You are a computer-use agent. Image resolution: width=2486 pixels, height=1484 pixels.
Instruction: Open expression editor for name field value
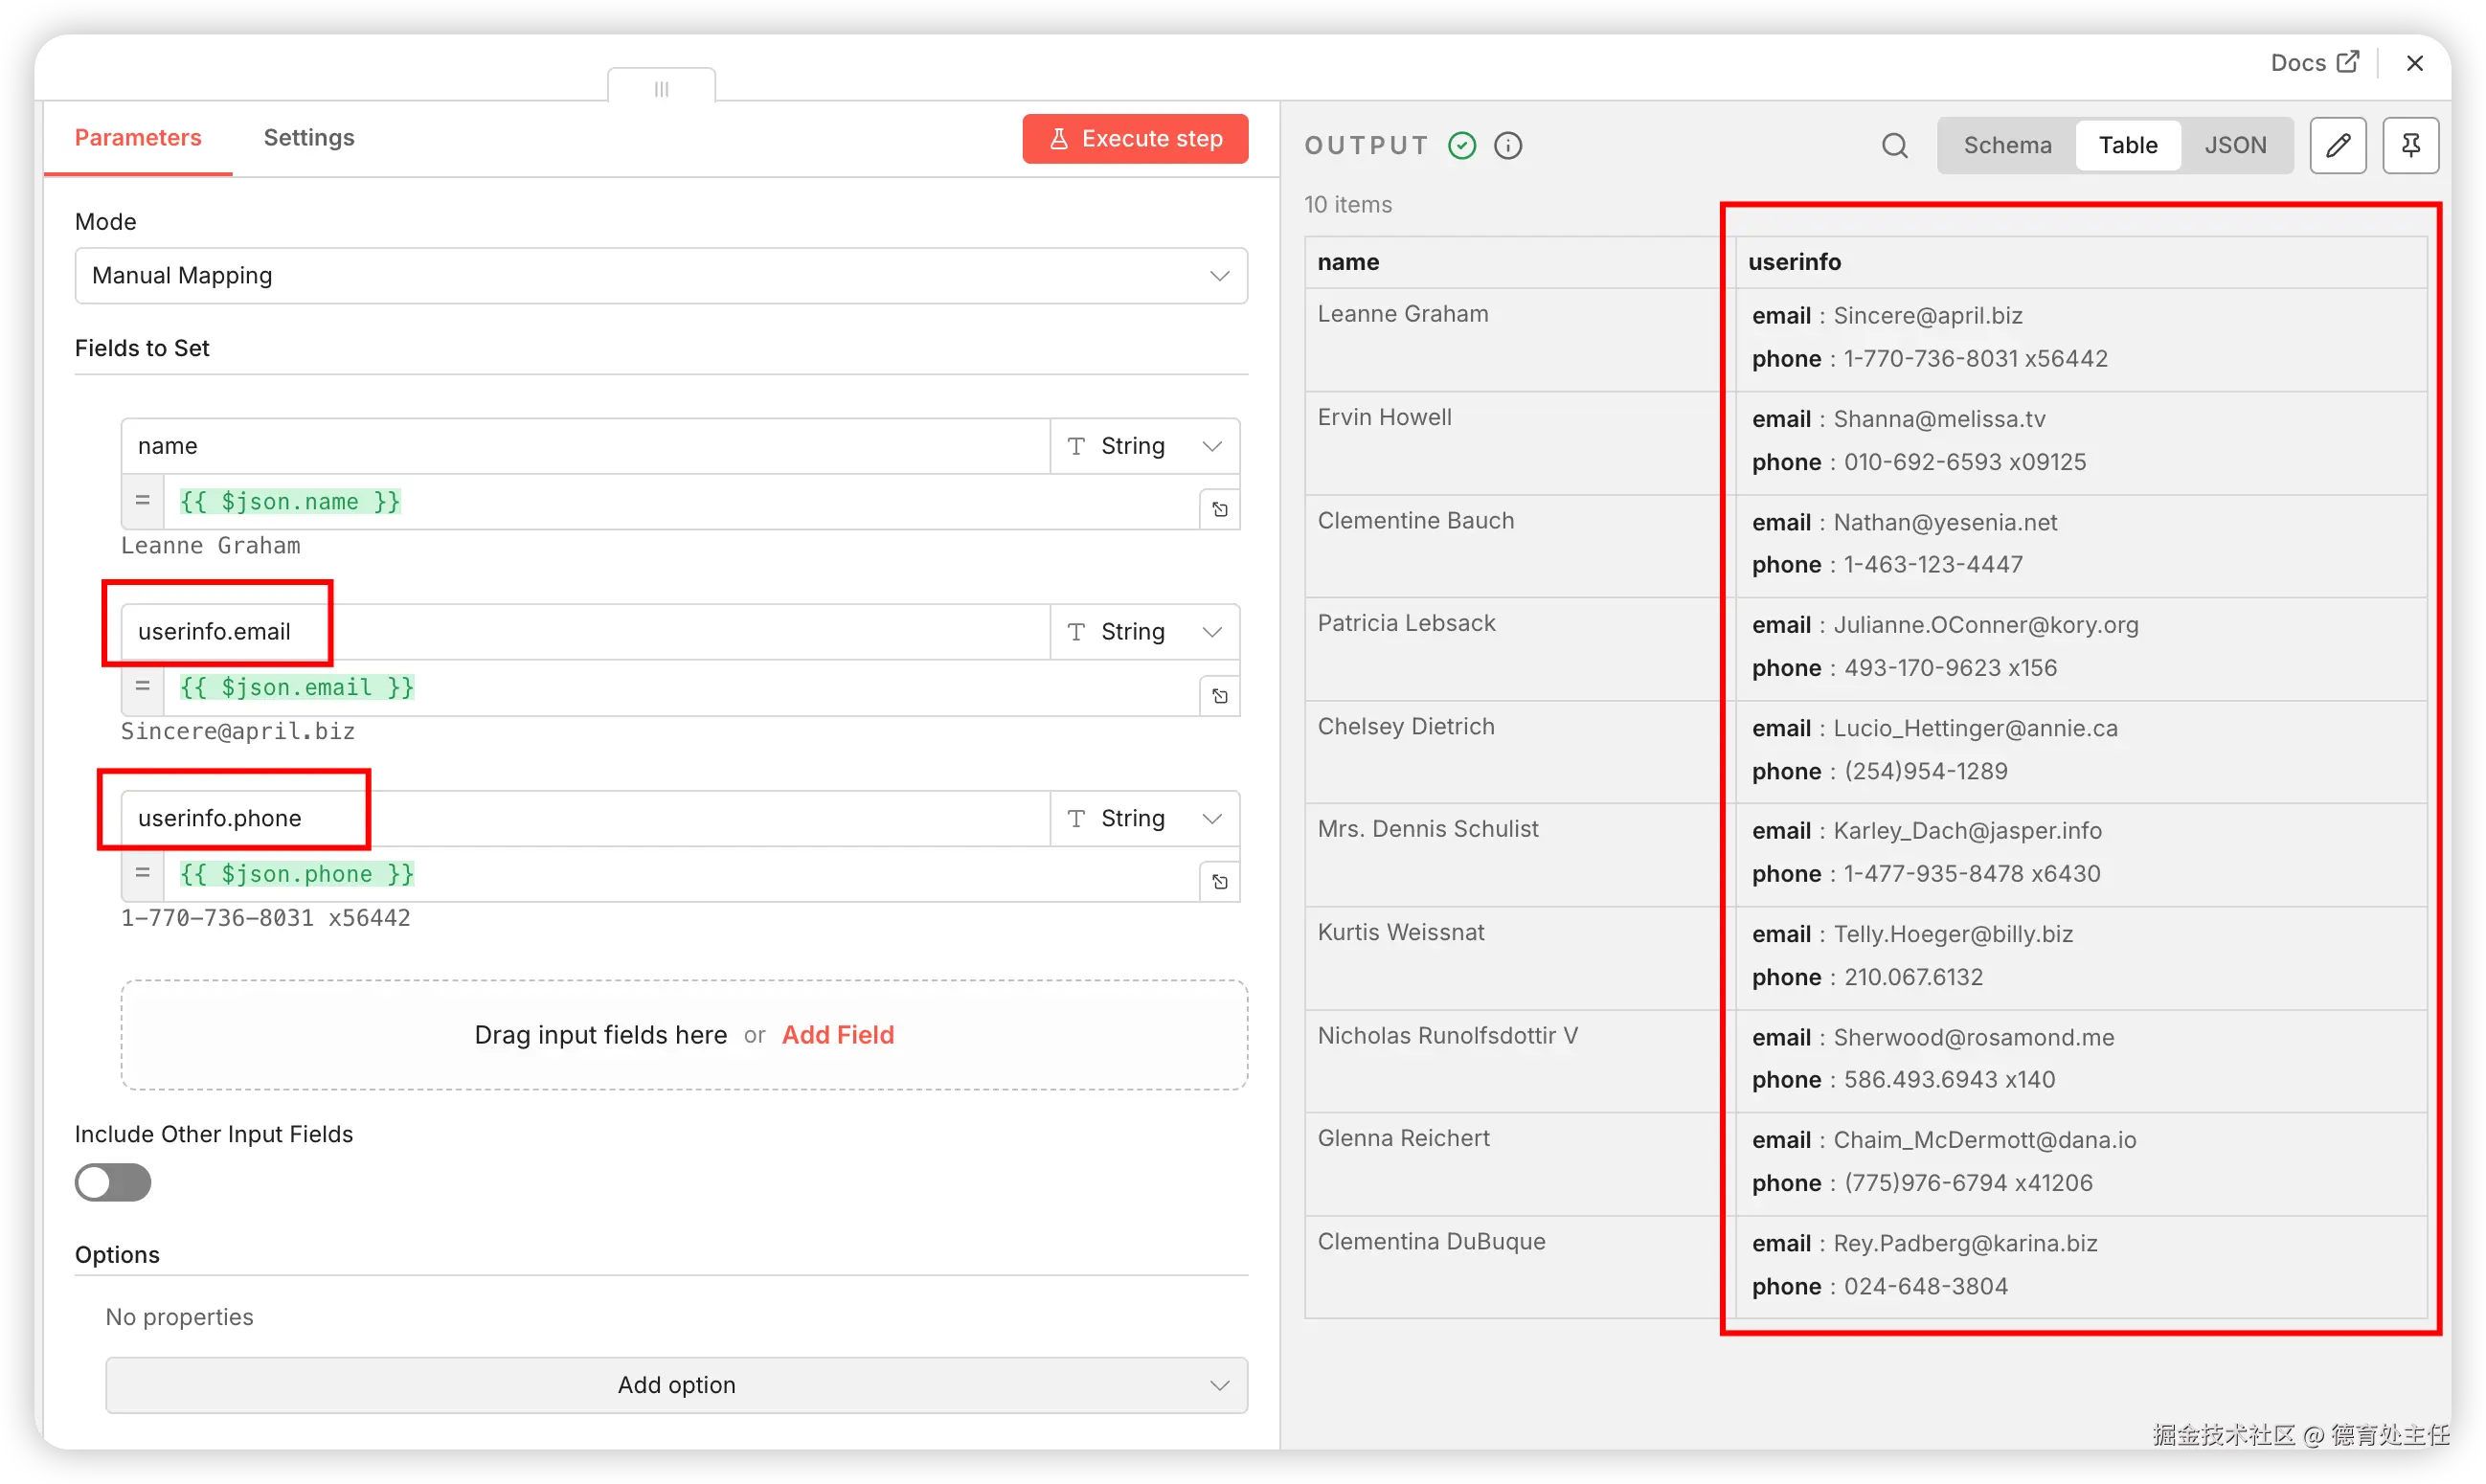(1219, 510)
